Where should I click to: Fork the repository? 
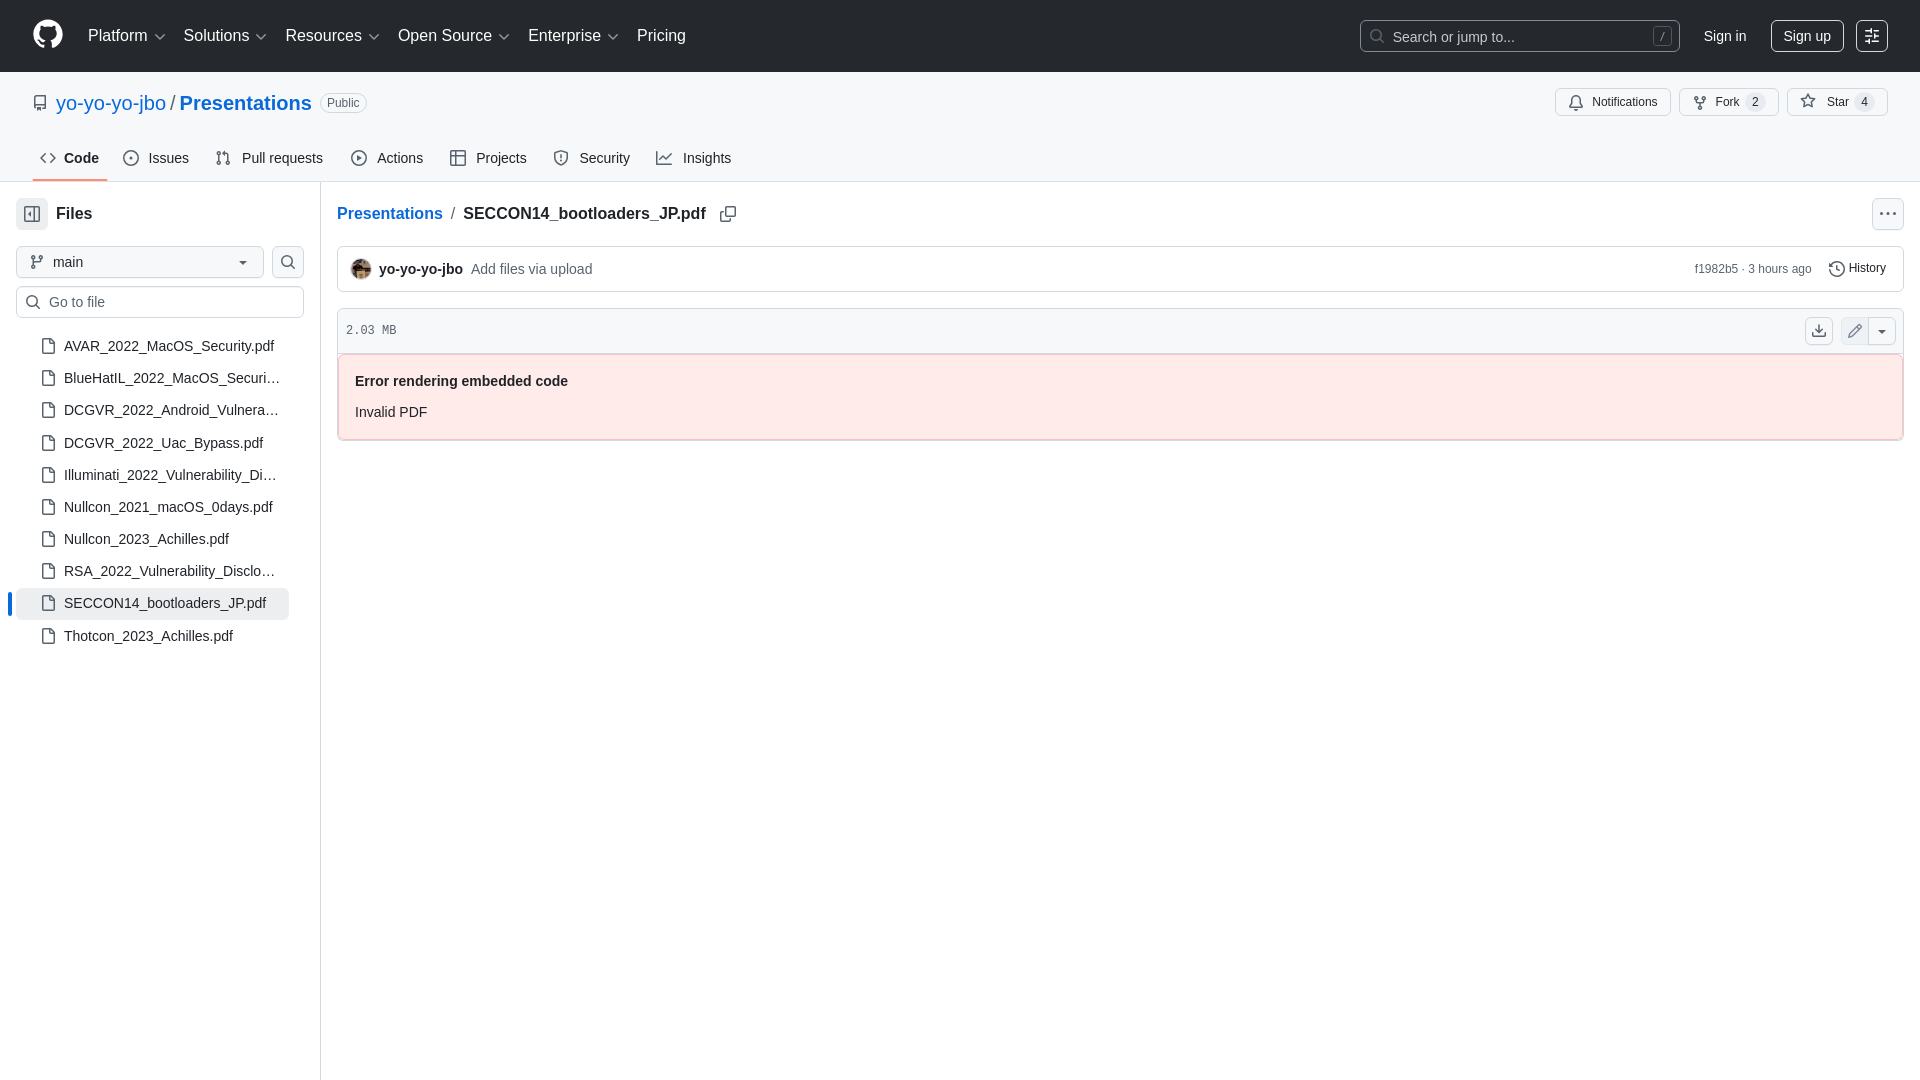click(1726, 101)
